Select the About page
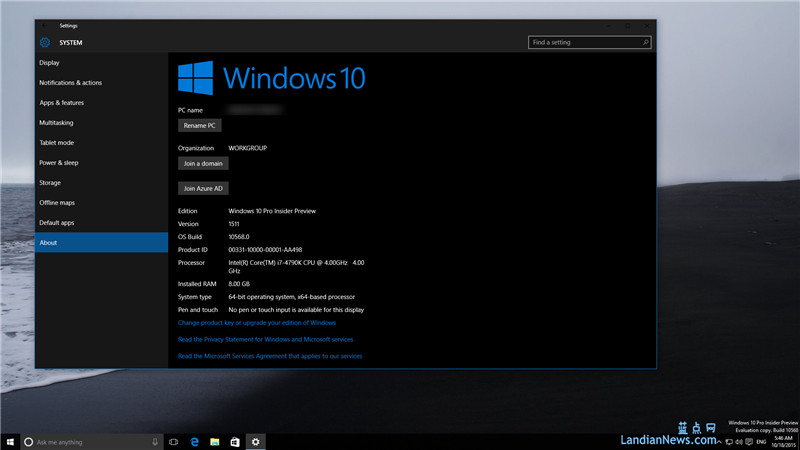800x450 pixels. [x=102, y=242]
